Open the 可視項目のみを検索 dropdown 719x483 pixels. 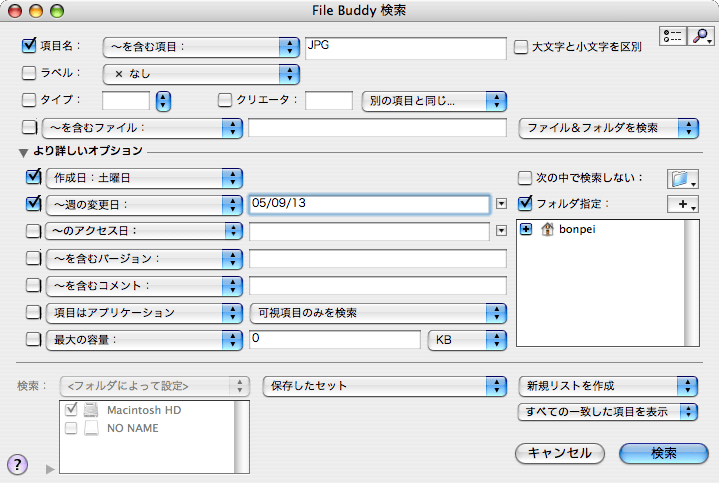[x=378, y=313]
